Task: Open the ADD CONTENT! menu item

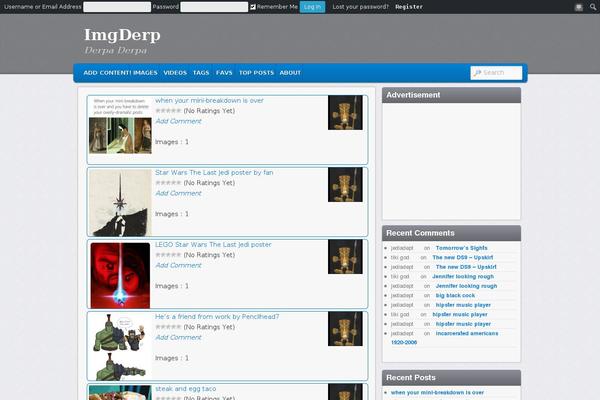Action: [107, 73]
